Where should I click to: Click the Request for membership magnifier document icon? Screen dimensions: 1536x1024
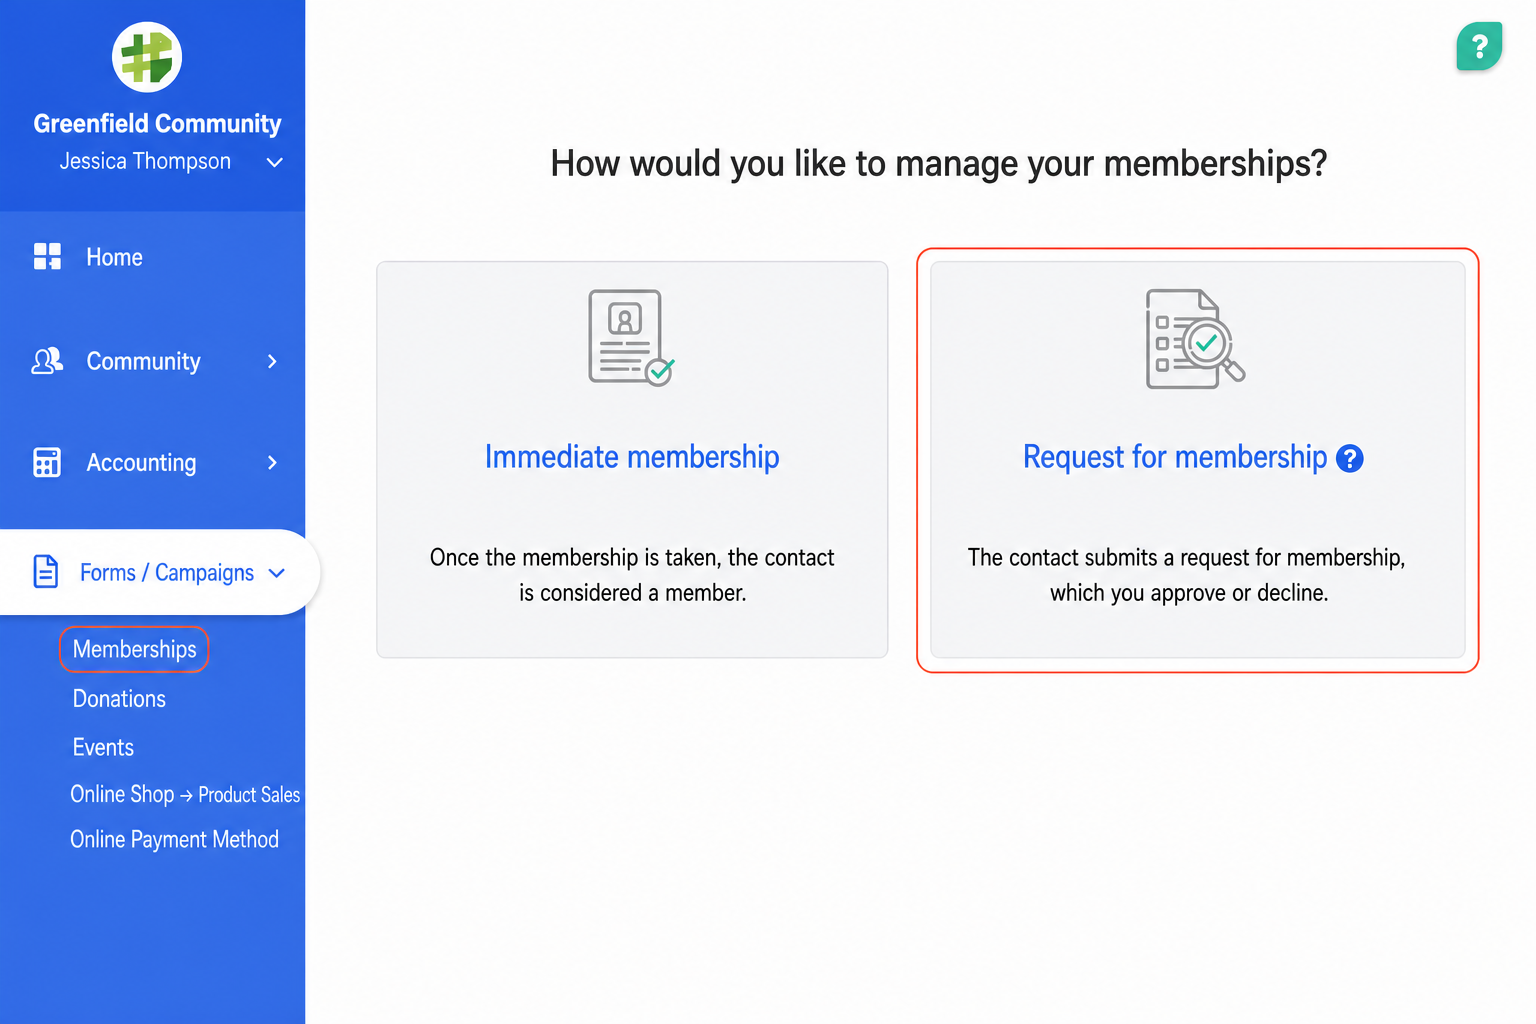1194,339
